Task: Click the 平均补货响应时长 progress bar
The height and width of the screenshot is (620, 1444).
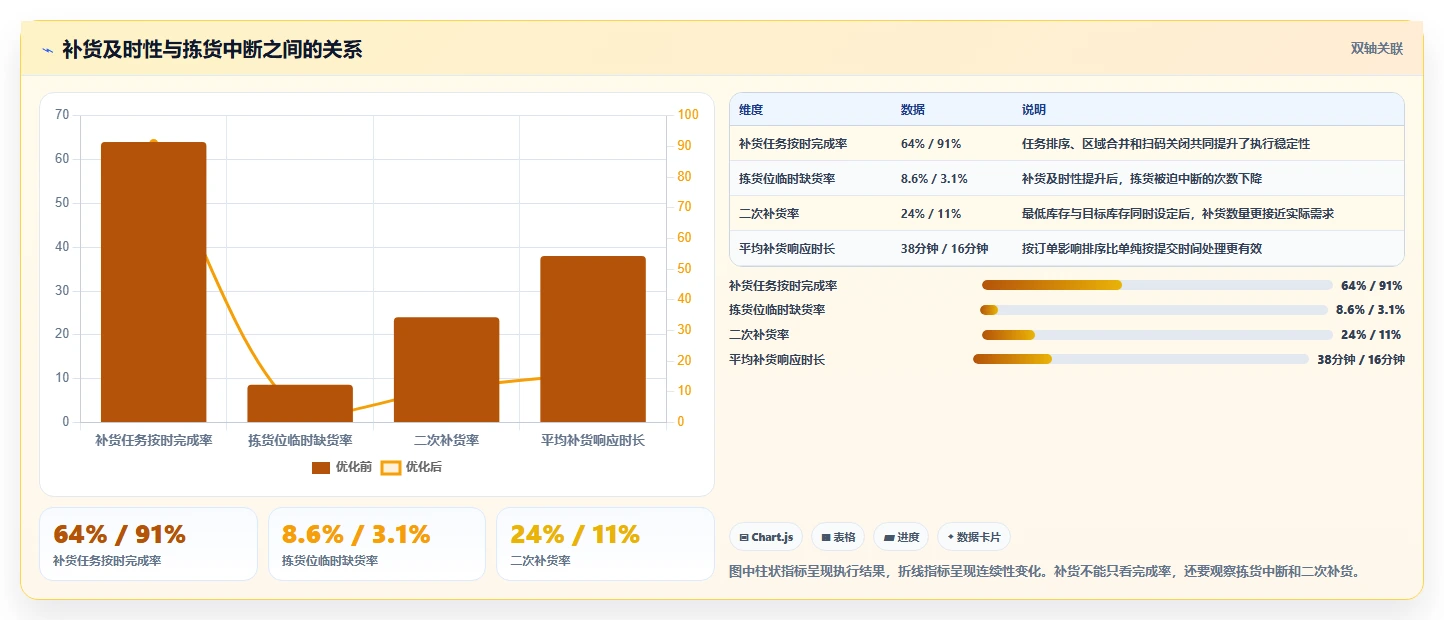Action: pos(1141,359)
